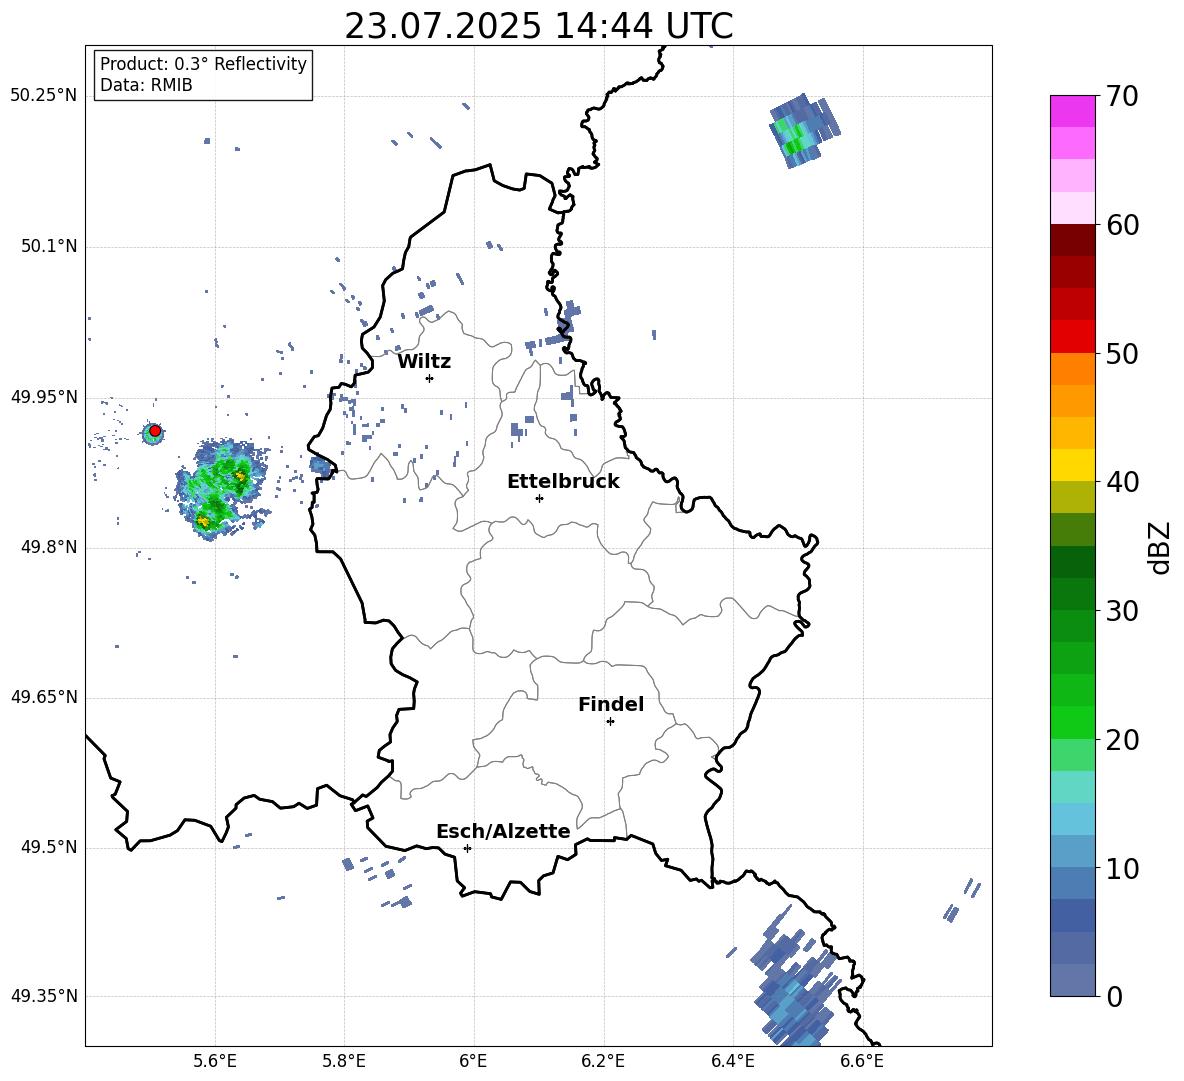
Task: Select the Findel city label
Action: pos(611,704)
